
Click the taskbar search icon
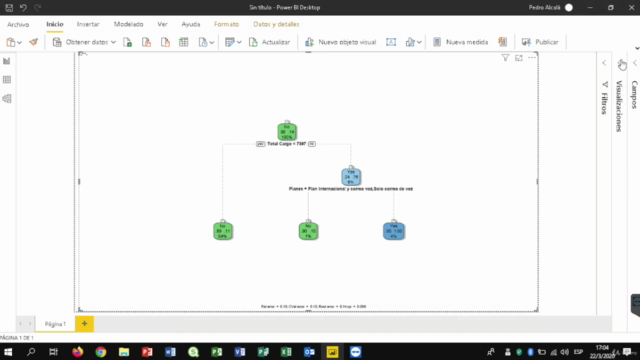coord(31,352)
